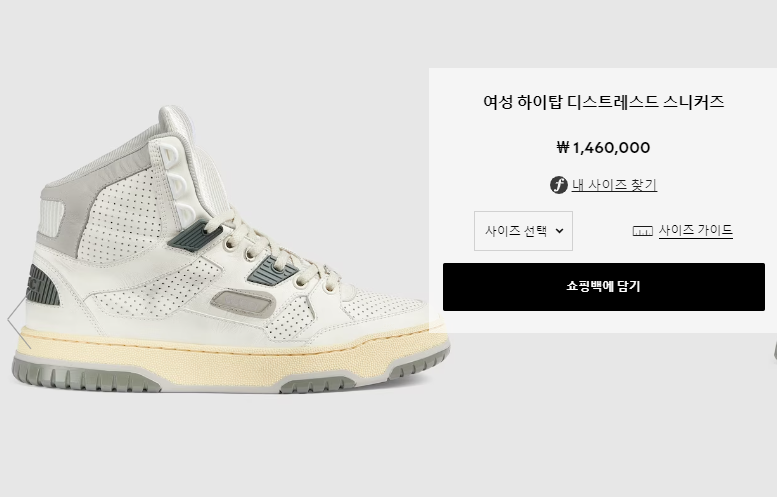This screenshot has height=497, width=777.
Task: Click the upper green lace tab on sneaker
Action: [x=190, y=234]
